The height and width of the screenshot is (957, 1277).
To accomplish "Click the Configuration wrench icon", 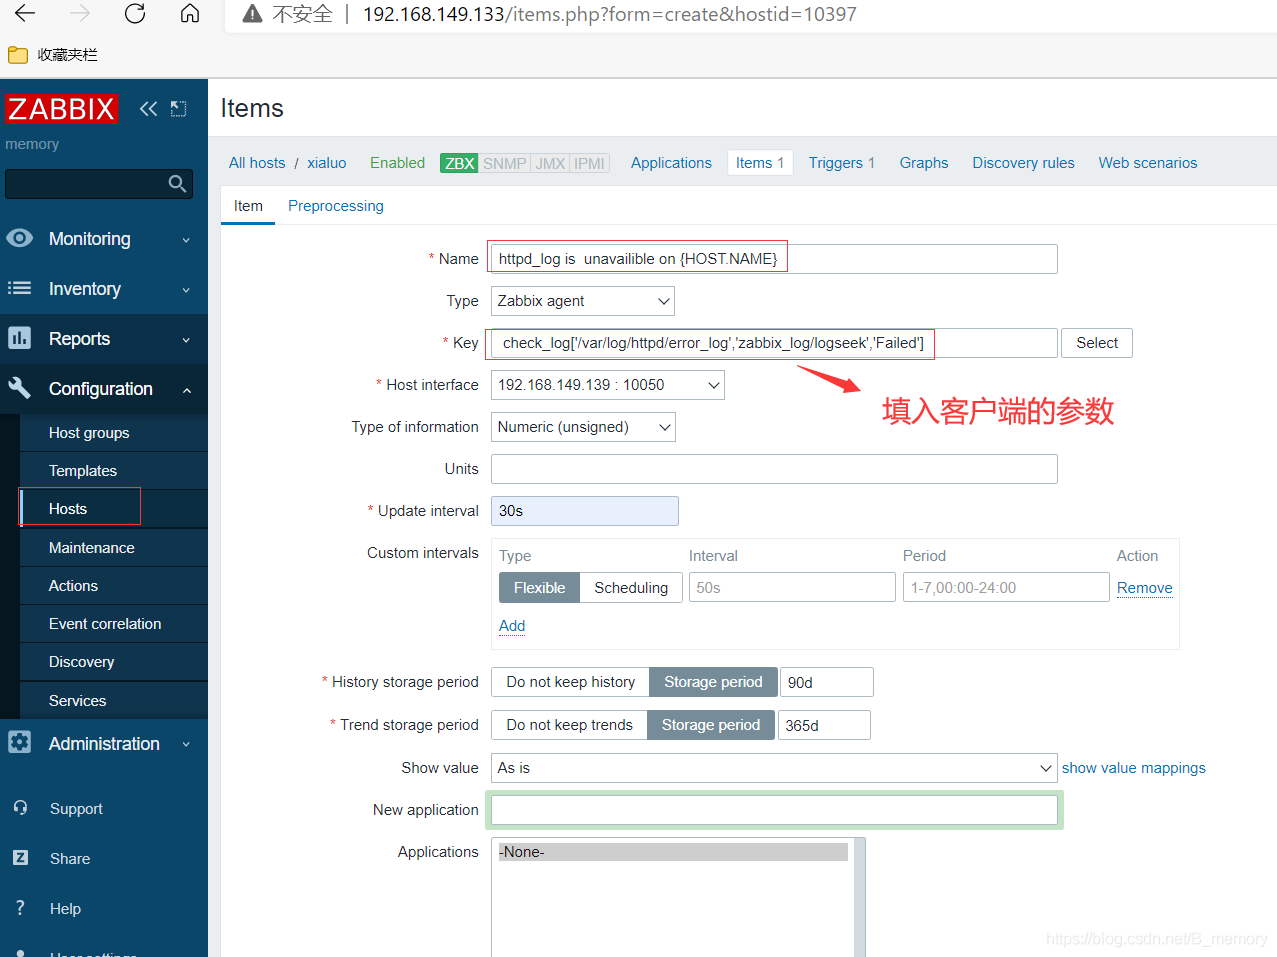I will coord(19,388).
